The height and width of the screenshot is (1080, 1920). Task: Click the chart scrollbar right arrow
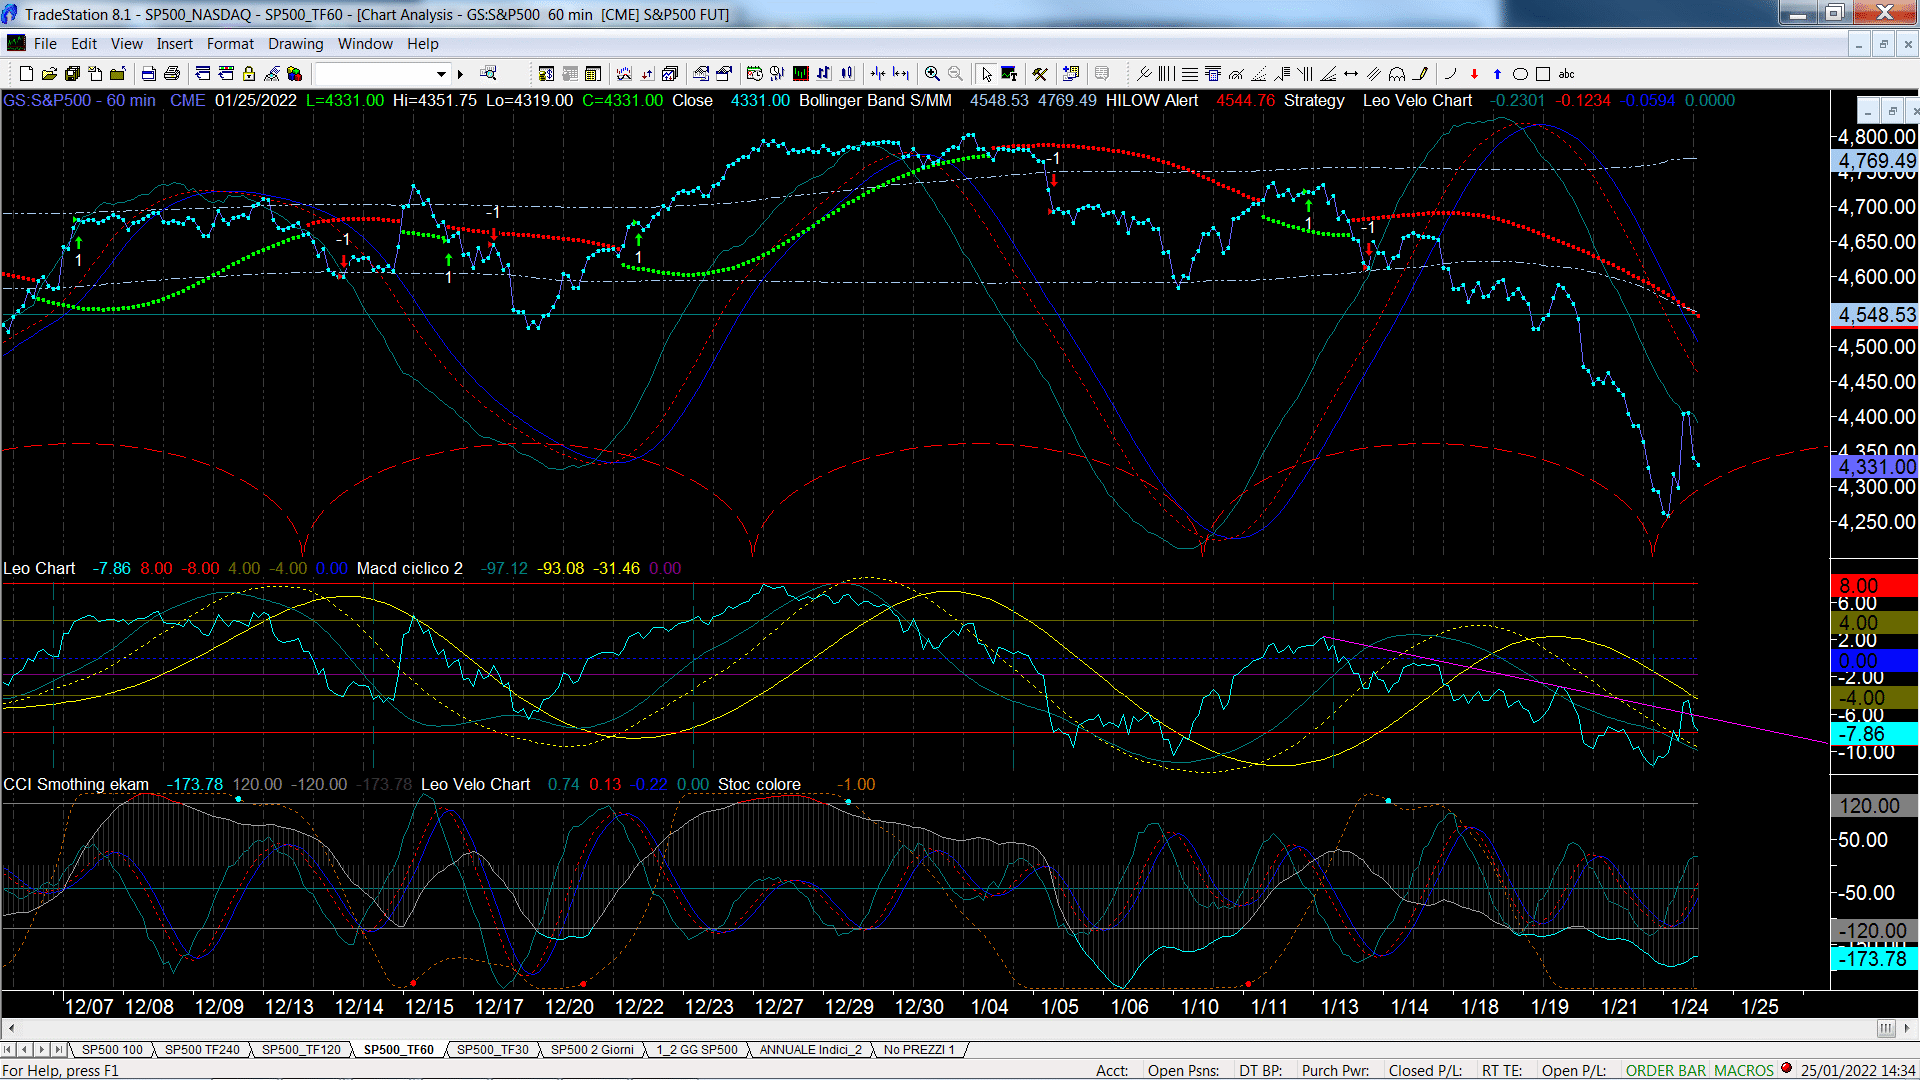(1906, 1028)
